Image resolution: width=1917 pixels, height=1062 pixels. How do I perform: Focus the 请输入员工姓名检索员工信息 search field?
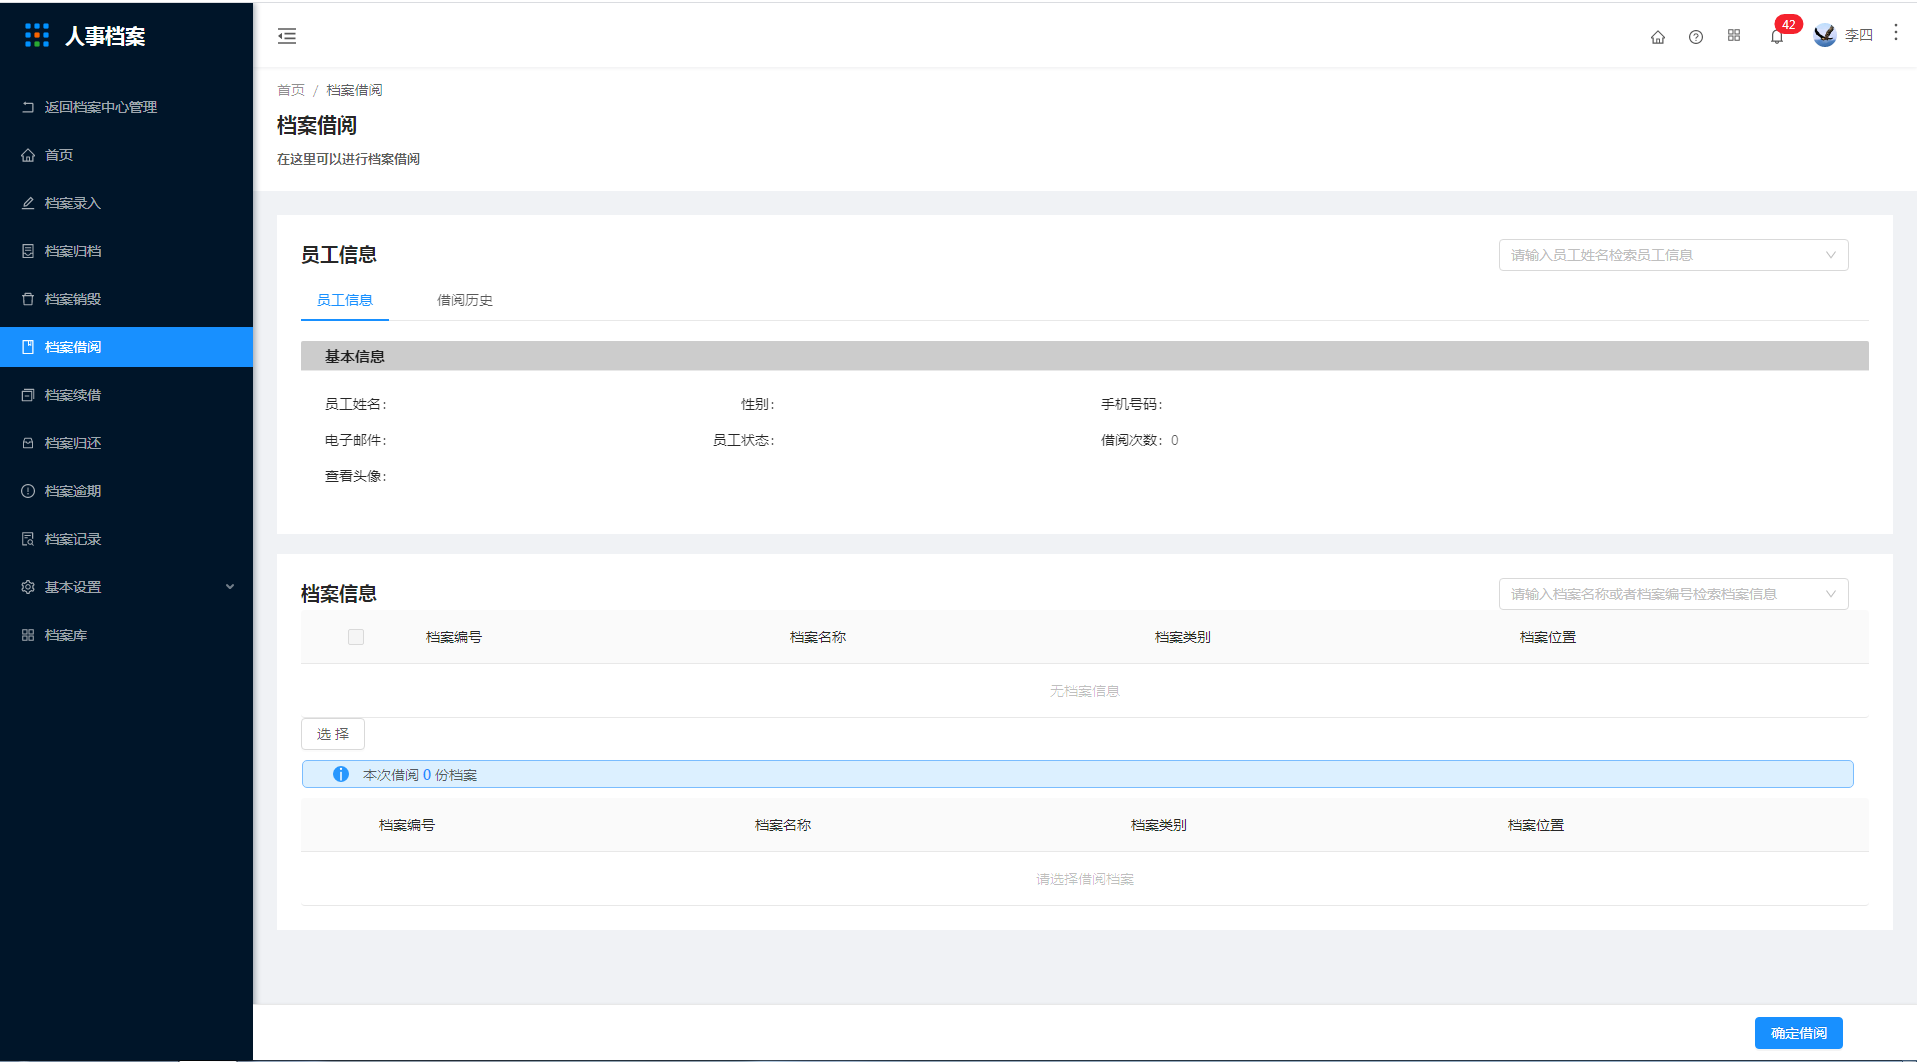click(1673, 255)
